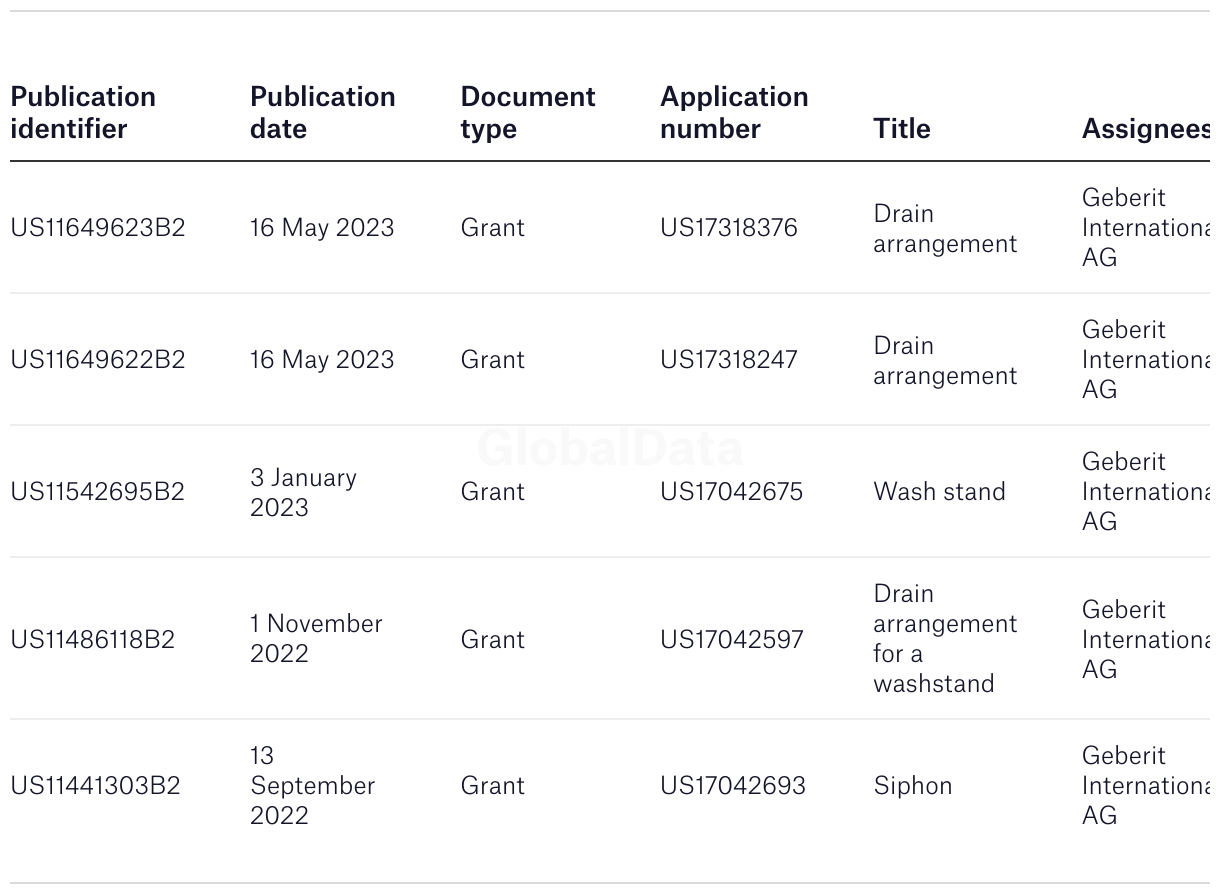The height and width of the screenshot is (894, 1220).
Task: Open publication US11649622B2
Action: pyautogui.click(x=98, y=360)
